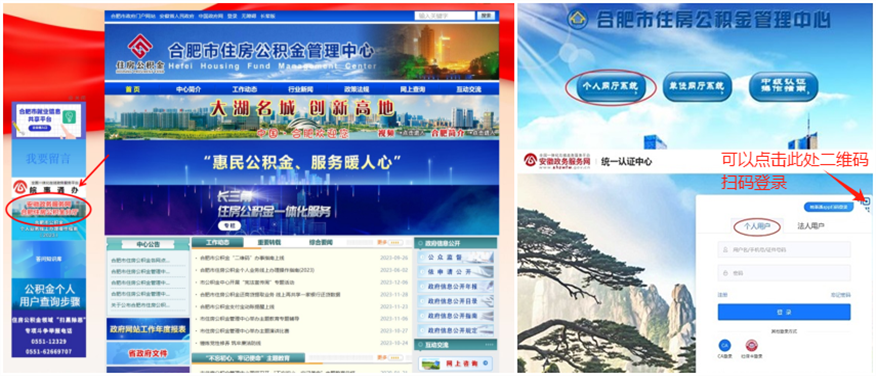876x376 pixels.
Task: Click the 搜索 button next to the search box
Action: pyautogui.click(x=486, y=16)
